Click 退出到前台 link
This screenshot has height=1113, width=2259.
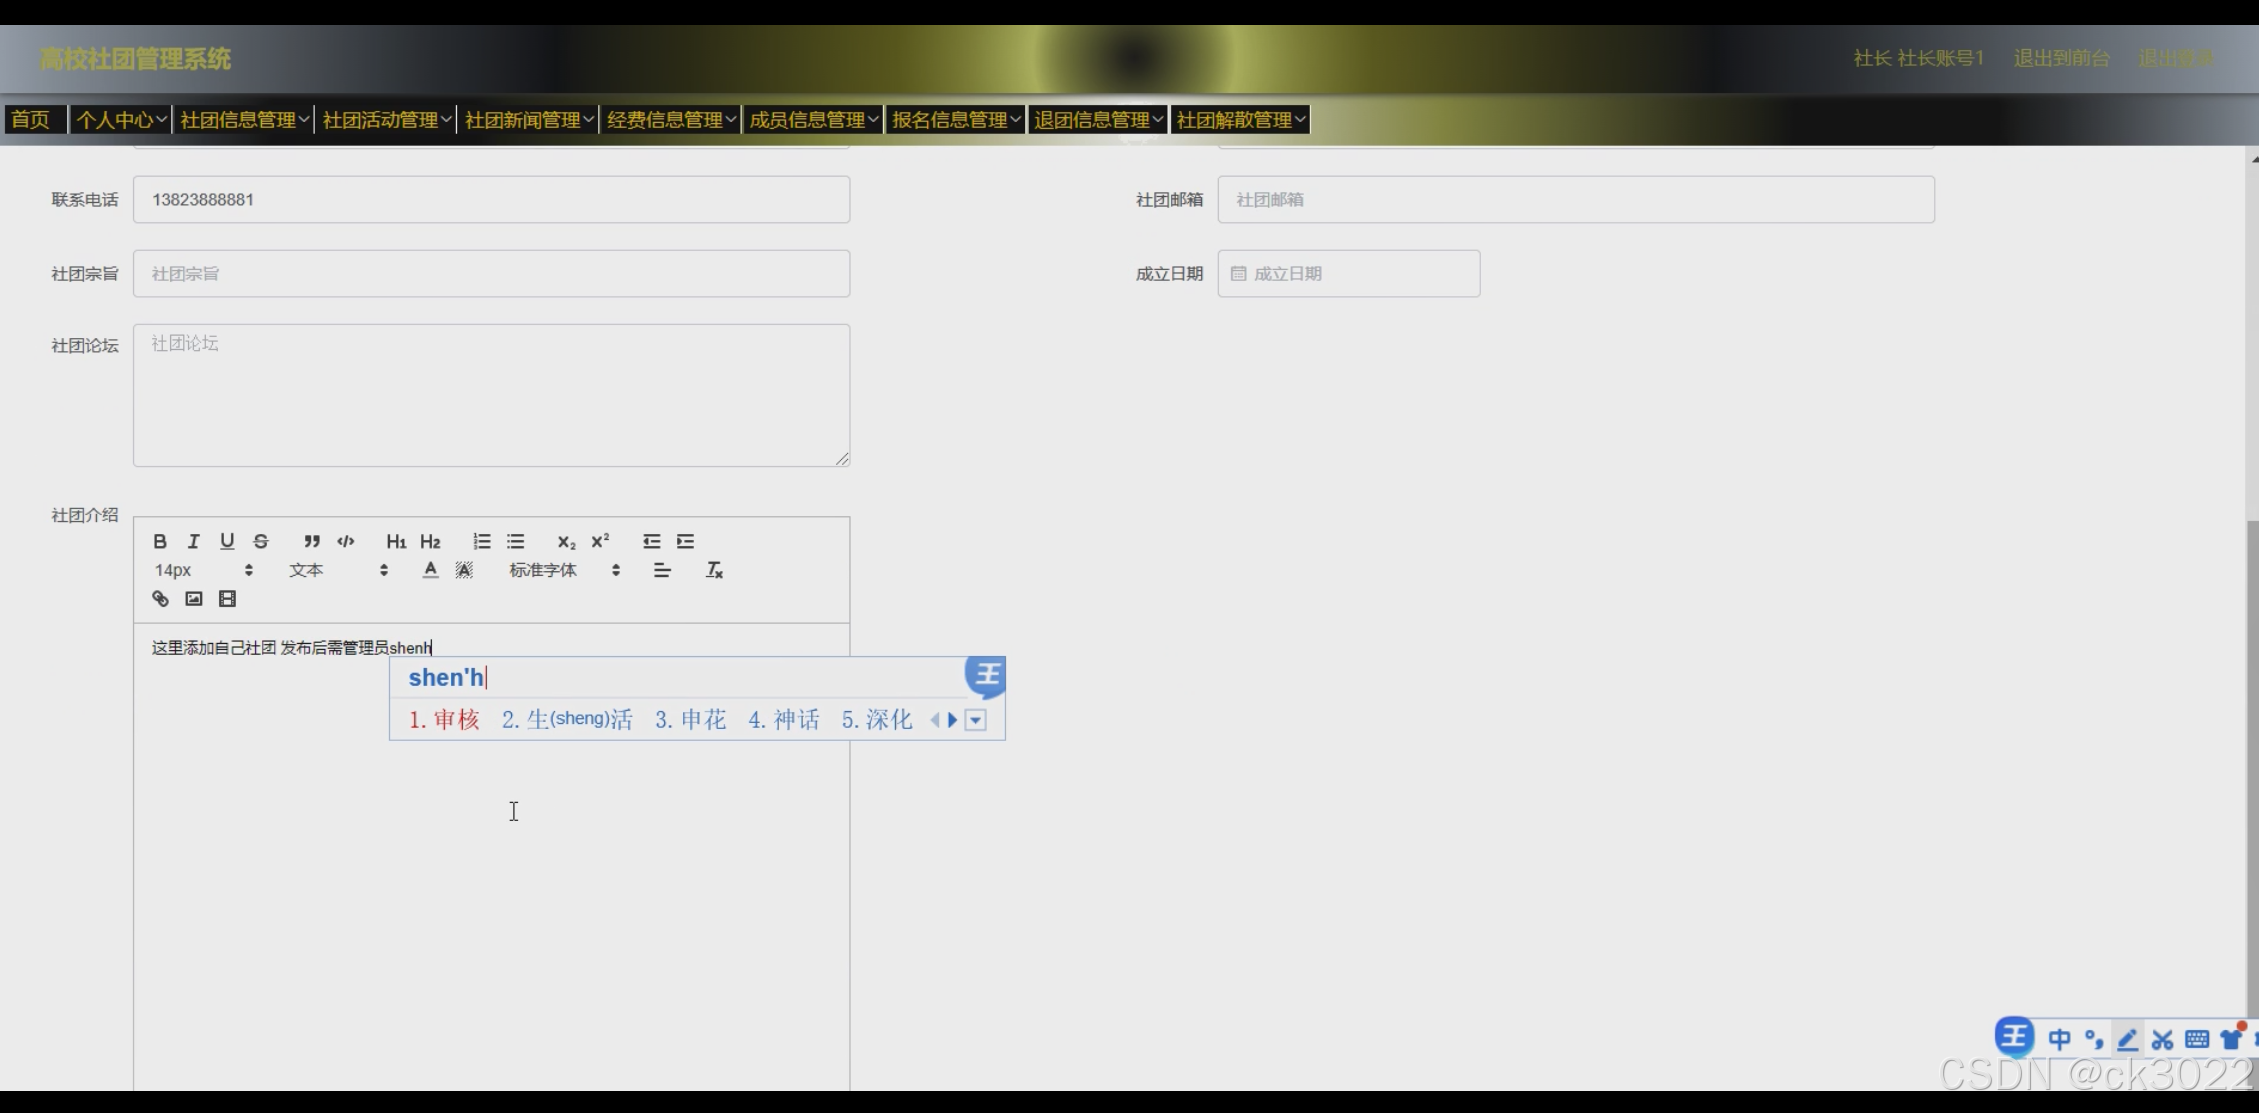coord(2060,58)
